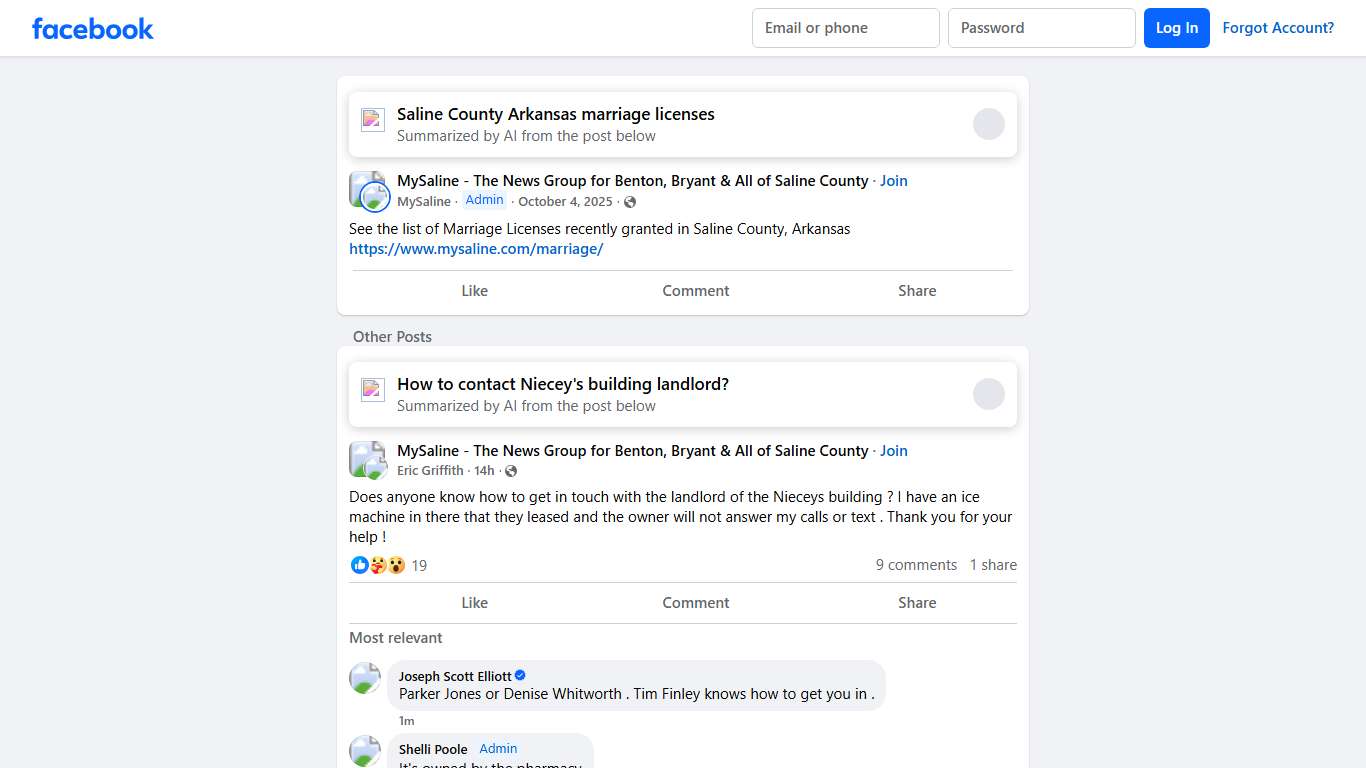Click the thumbs up reaction icon under Eric's post

coord(359,565)
